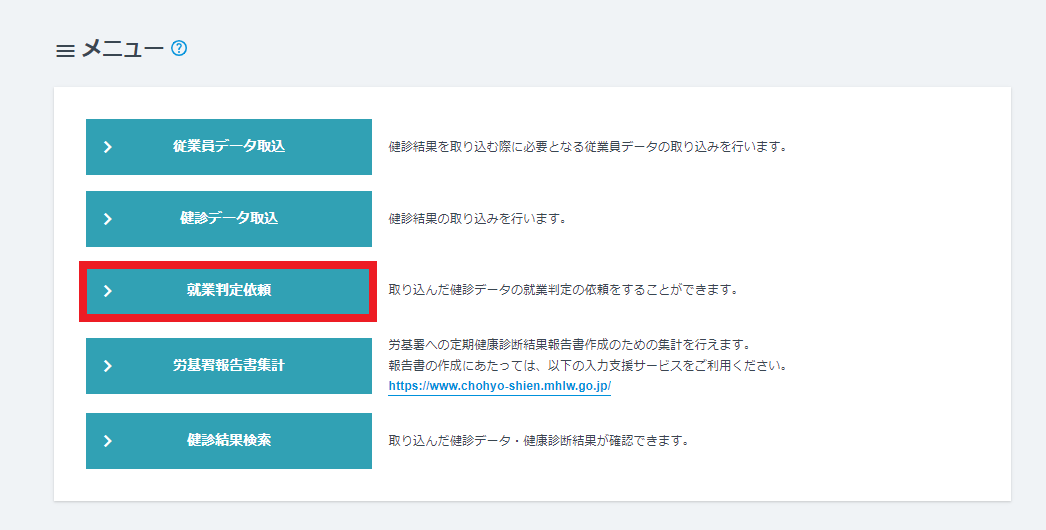Open 従業員データ取込 menu button
Image resolution: width=1046 pixels, height=530 pixels.
pyautogui.click(x=229, y=147)
